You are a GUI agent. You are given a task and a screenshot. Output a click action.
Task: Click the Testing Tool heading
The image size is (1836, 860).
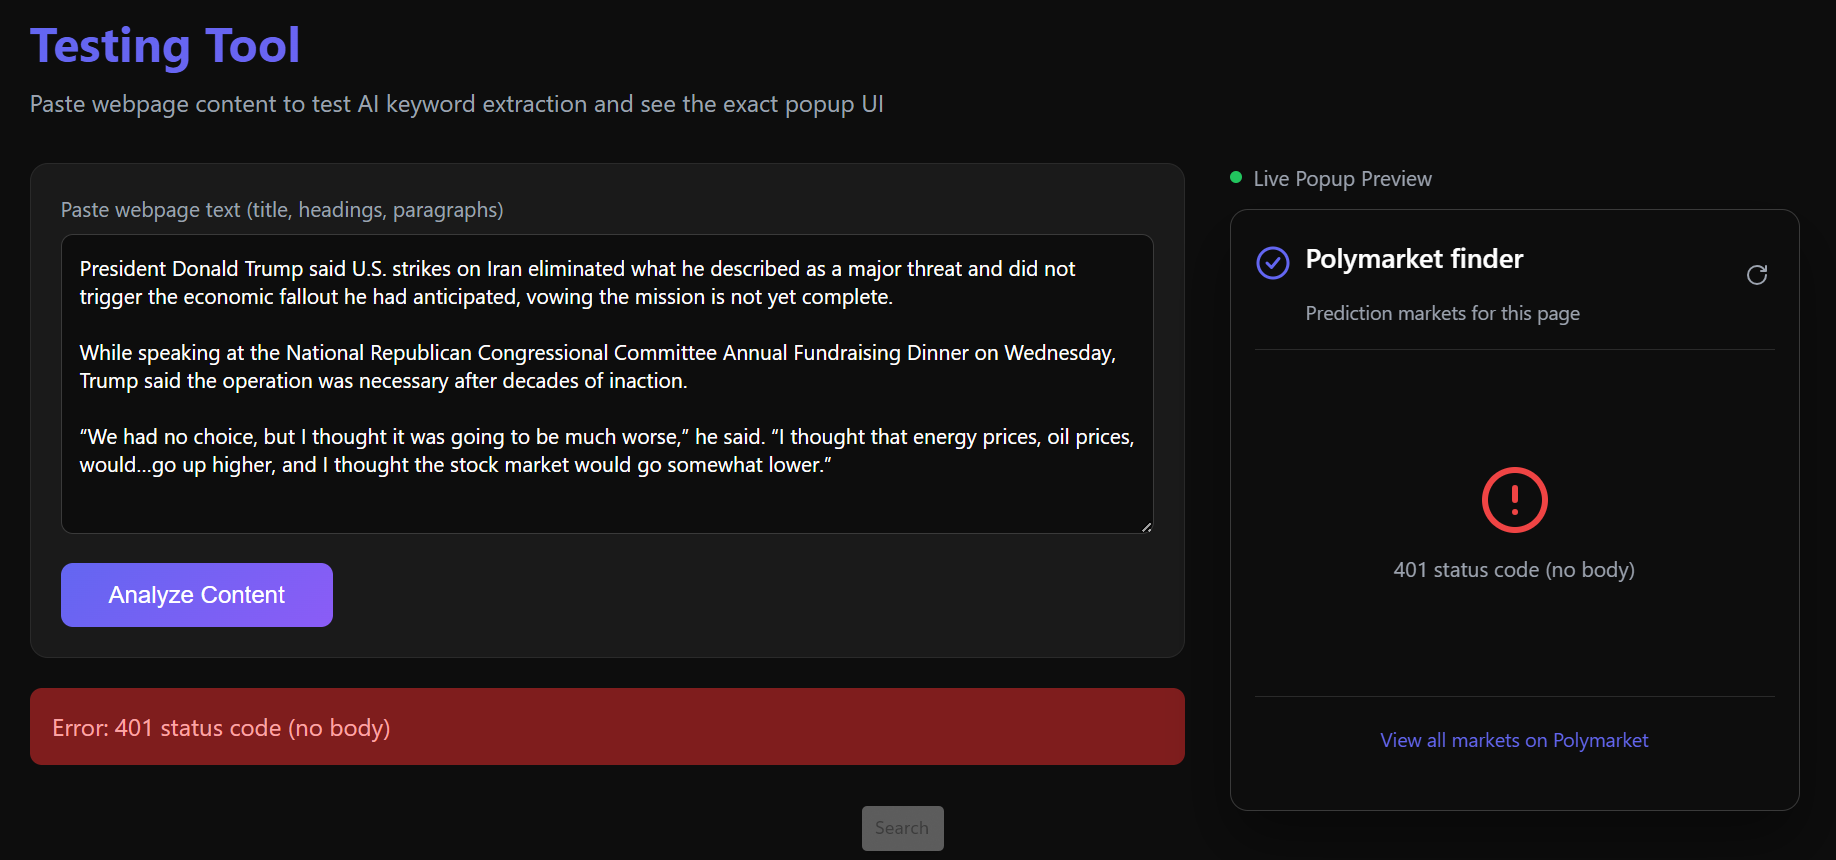[165, 46]
